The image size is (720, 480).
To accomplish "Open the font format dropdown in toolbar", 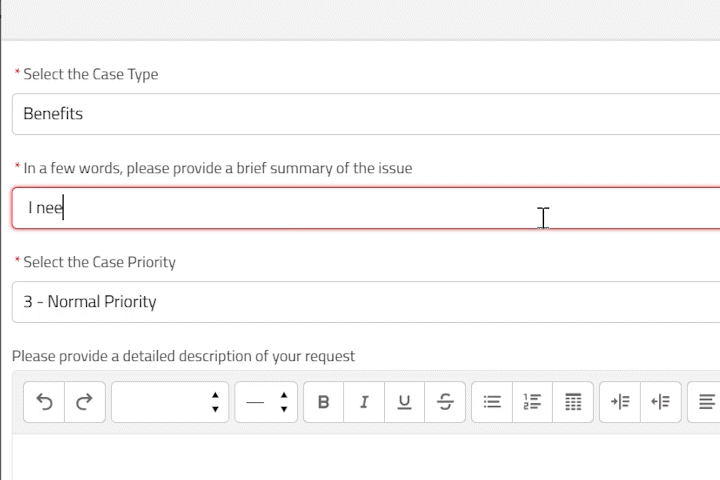I will (x=170, y=402).
